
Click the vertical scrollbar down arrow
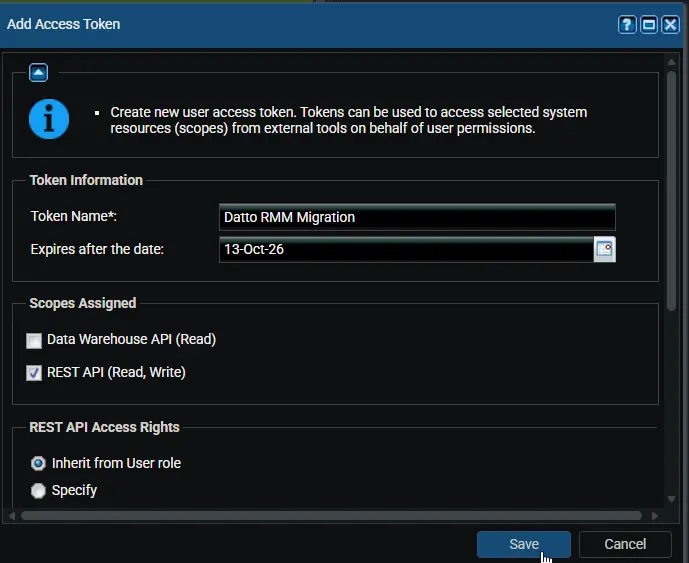(x=671, y=498)
